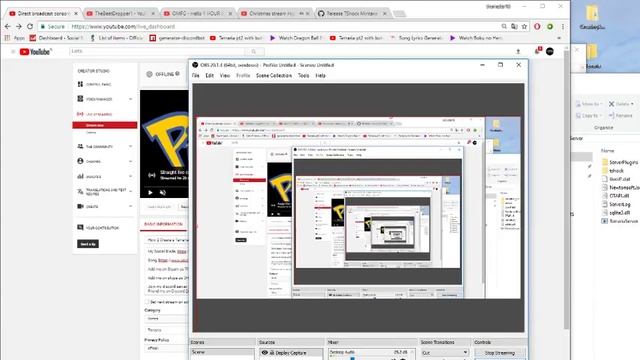The image size is (640, 360).
Task: Click the Send a tip button in the Creator Studio sidebar
Action: [x=88, y=244]
